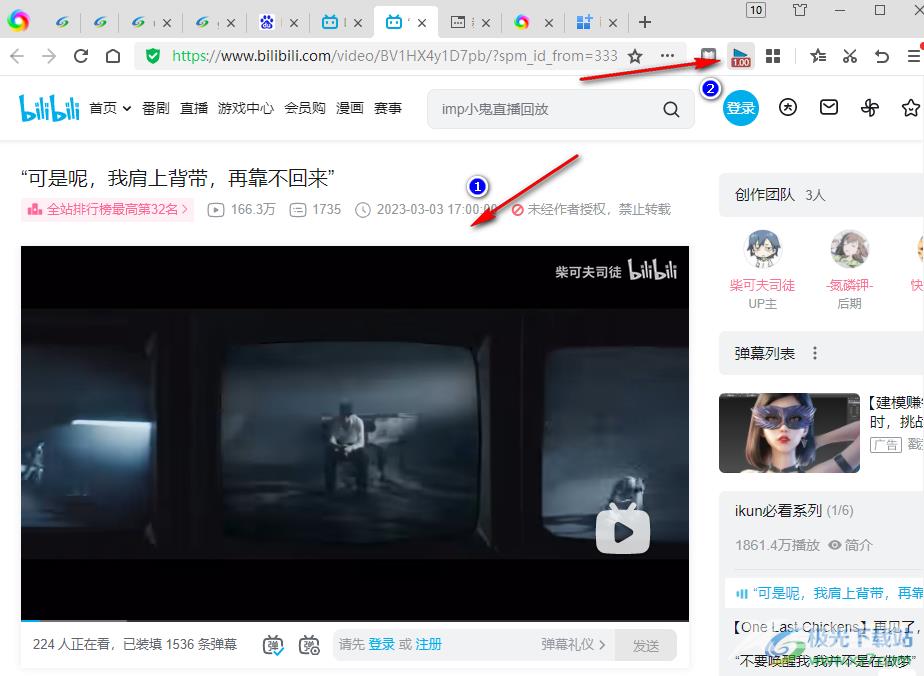Click the 360 browser logo

click(18, 21)
